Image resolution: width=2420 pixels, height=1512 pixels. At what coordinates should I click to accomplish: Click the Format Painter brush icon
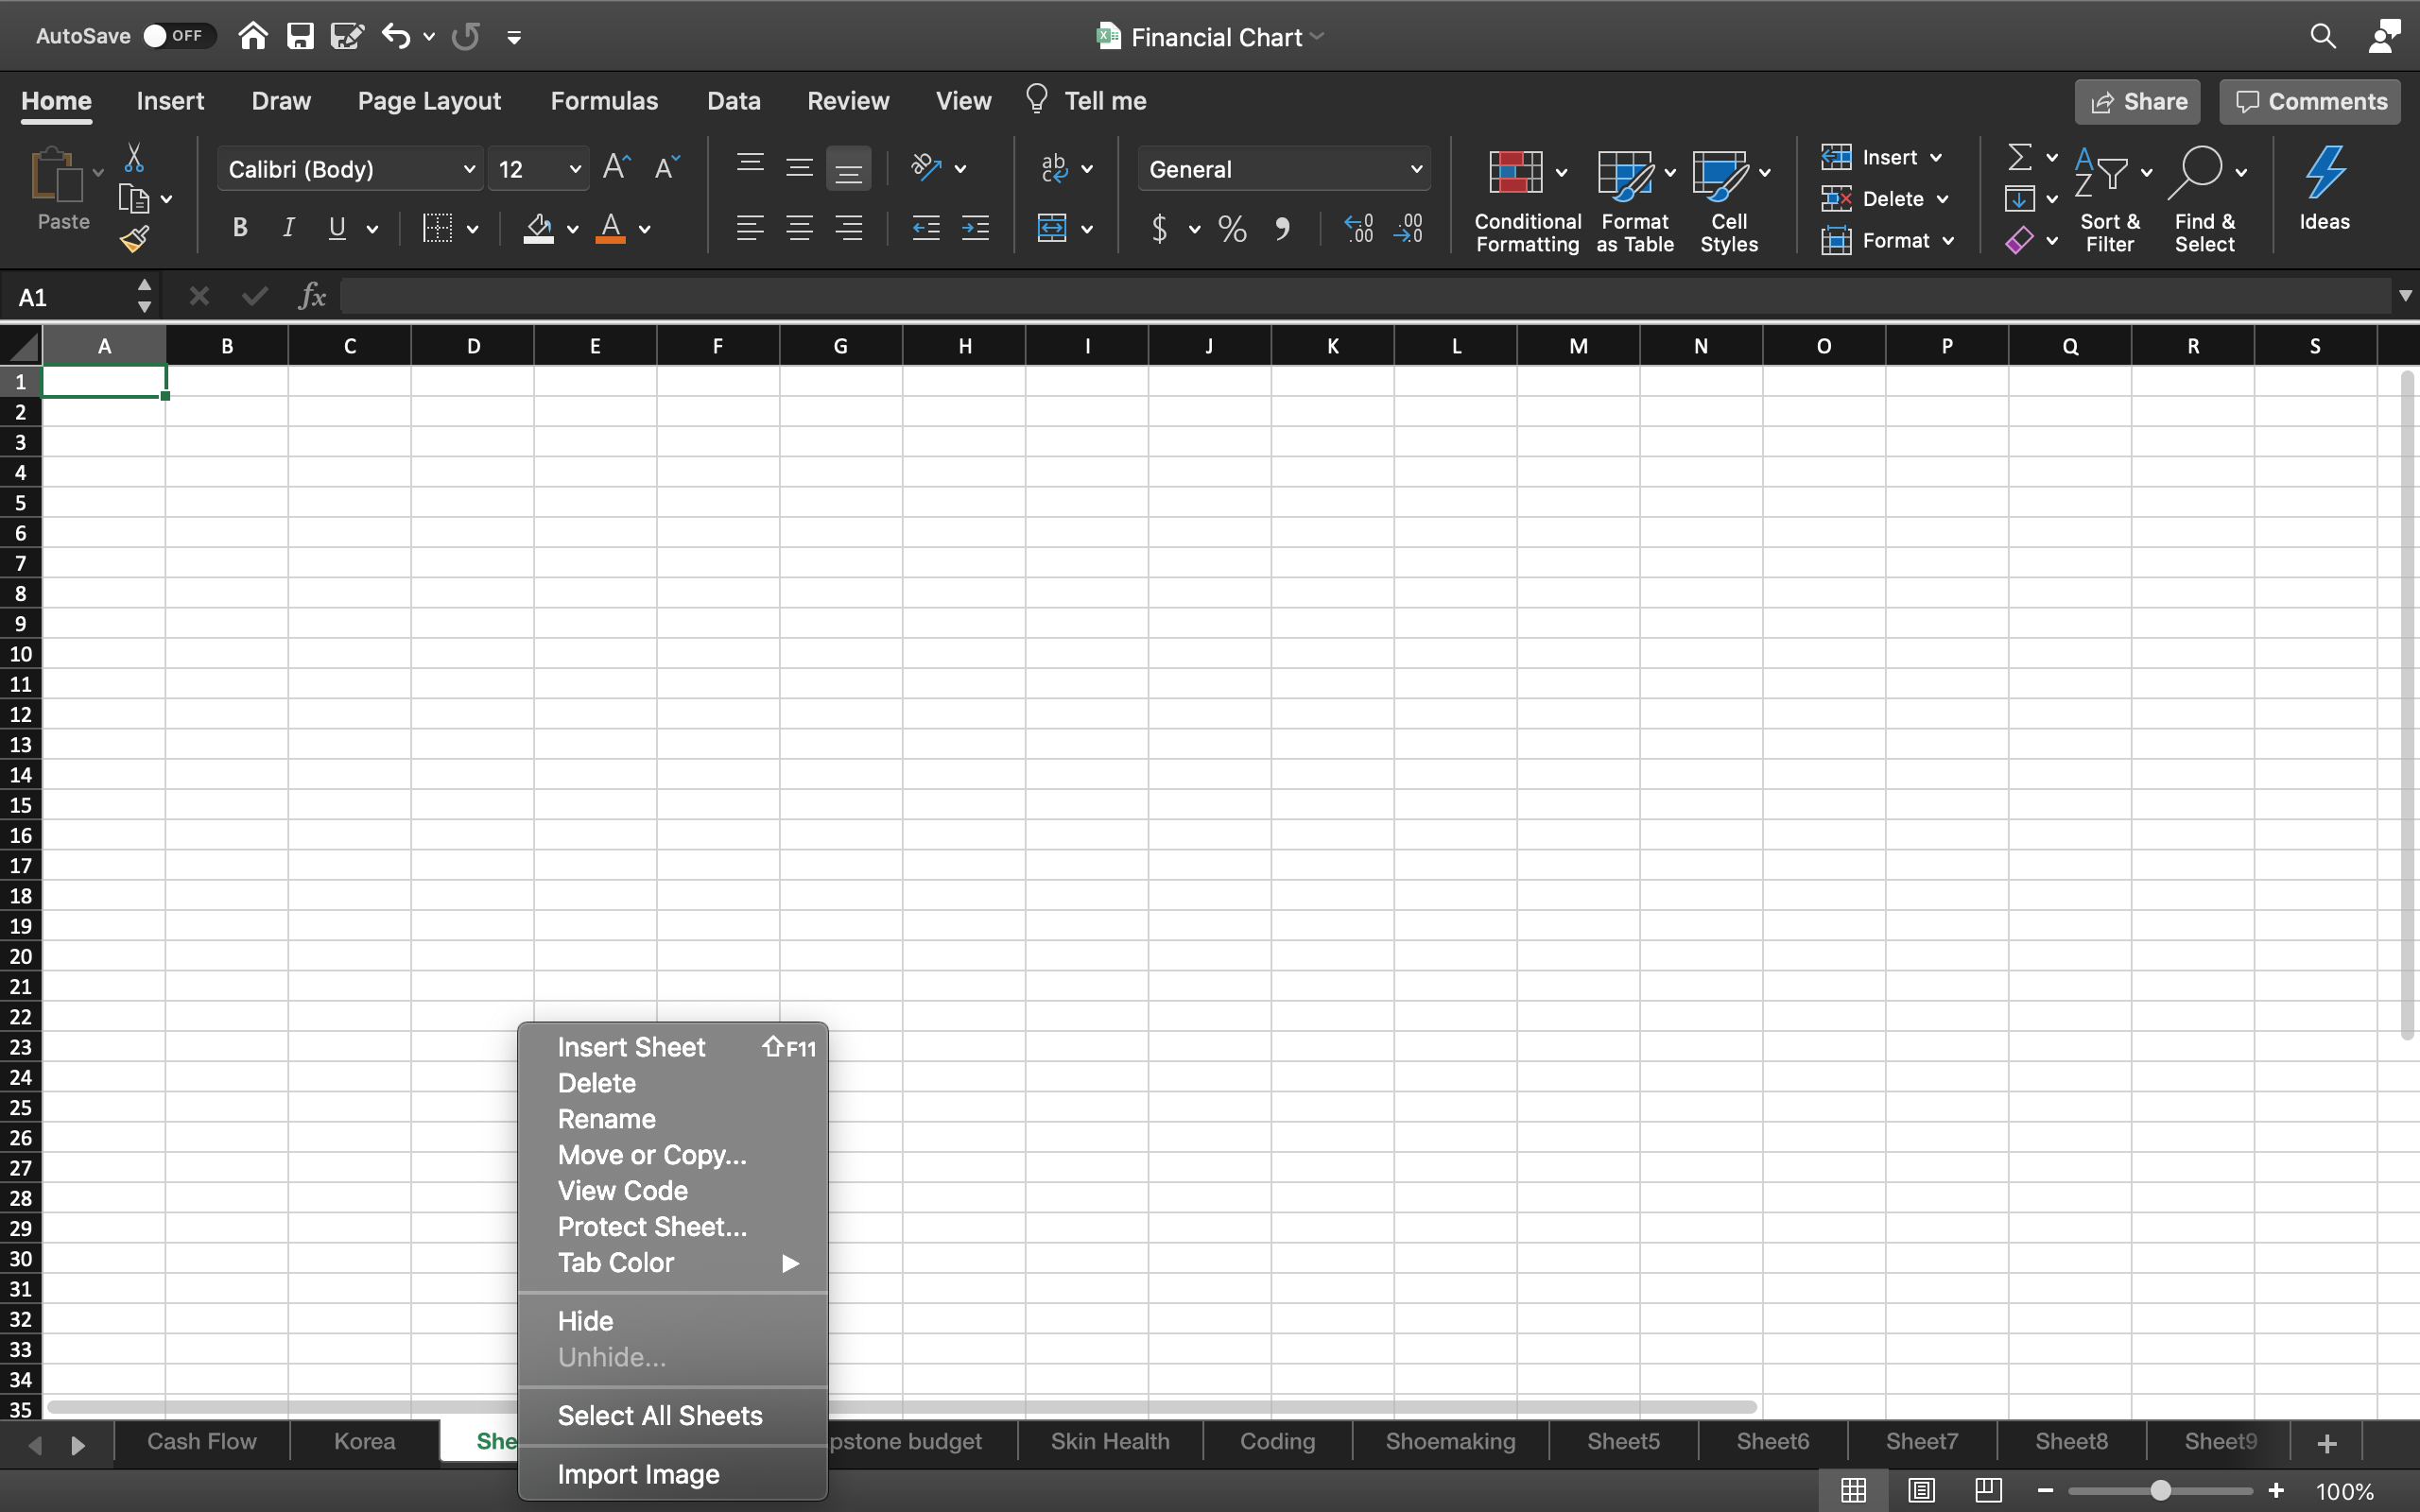[134, 239]
